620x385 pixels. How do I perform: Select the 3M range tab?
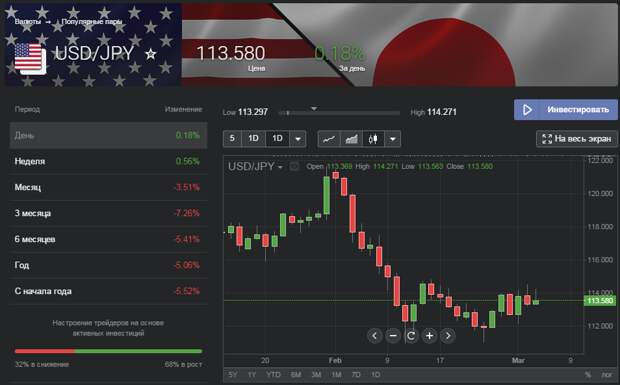(316, 374)
